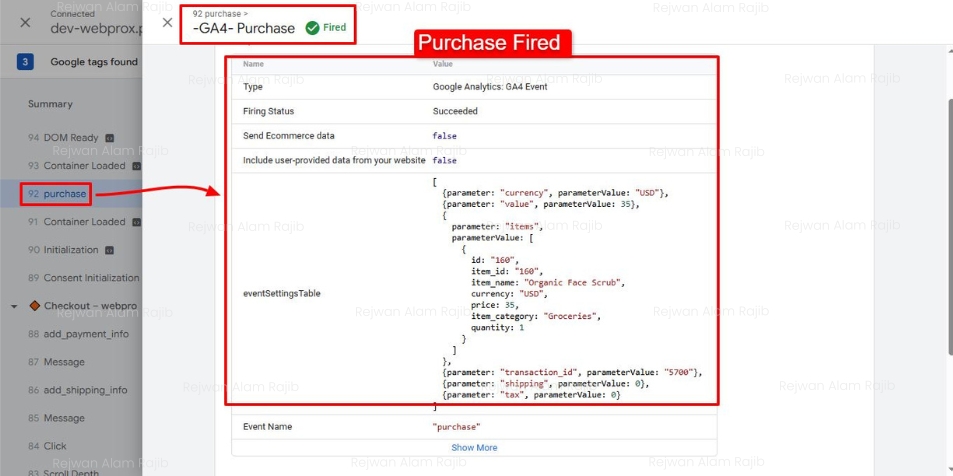Click the badge icon beside Container Loaded 93
This screenshot has height=476, width=953.
click(136, 166)
